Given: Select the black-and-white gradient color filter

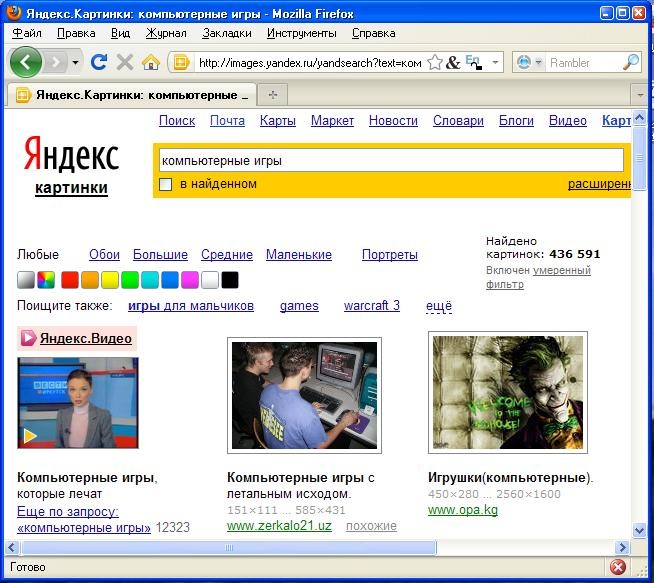Looking at the screenshot, I should (x=26, y=280).
